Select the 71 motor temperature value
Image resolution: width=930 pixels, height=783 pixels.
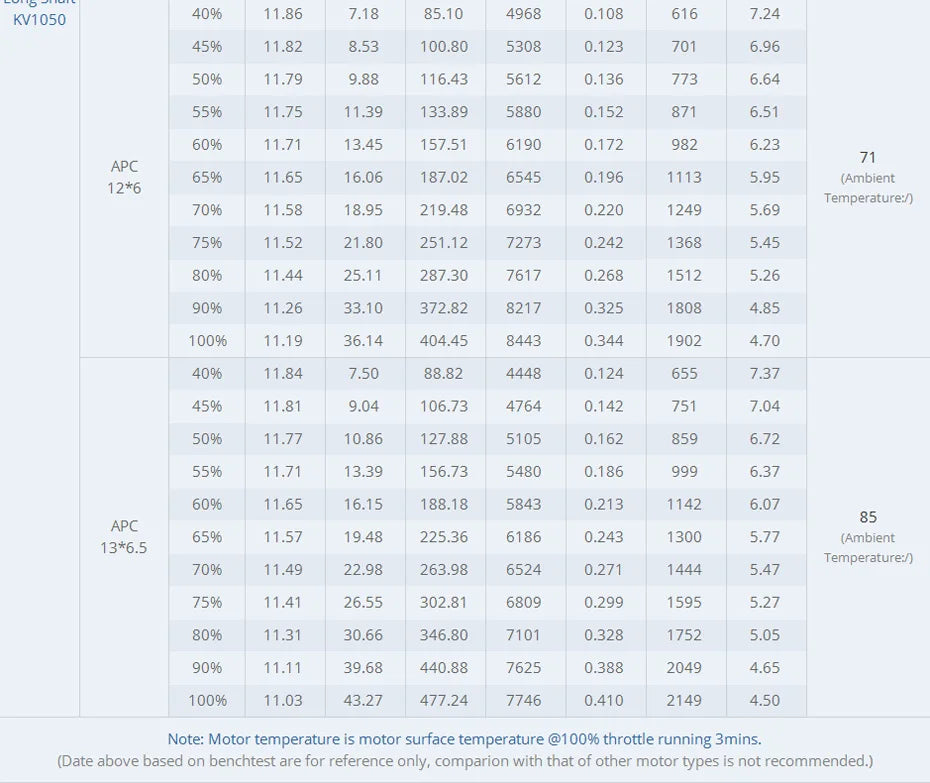pyautogui.click(x=868, y=157)
